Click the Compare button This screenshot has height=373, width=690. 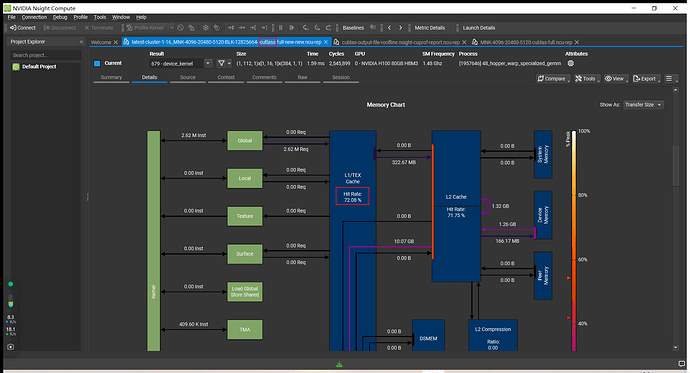click(x=553, y=79)
